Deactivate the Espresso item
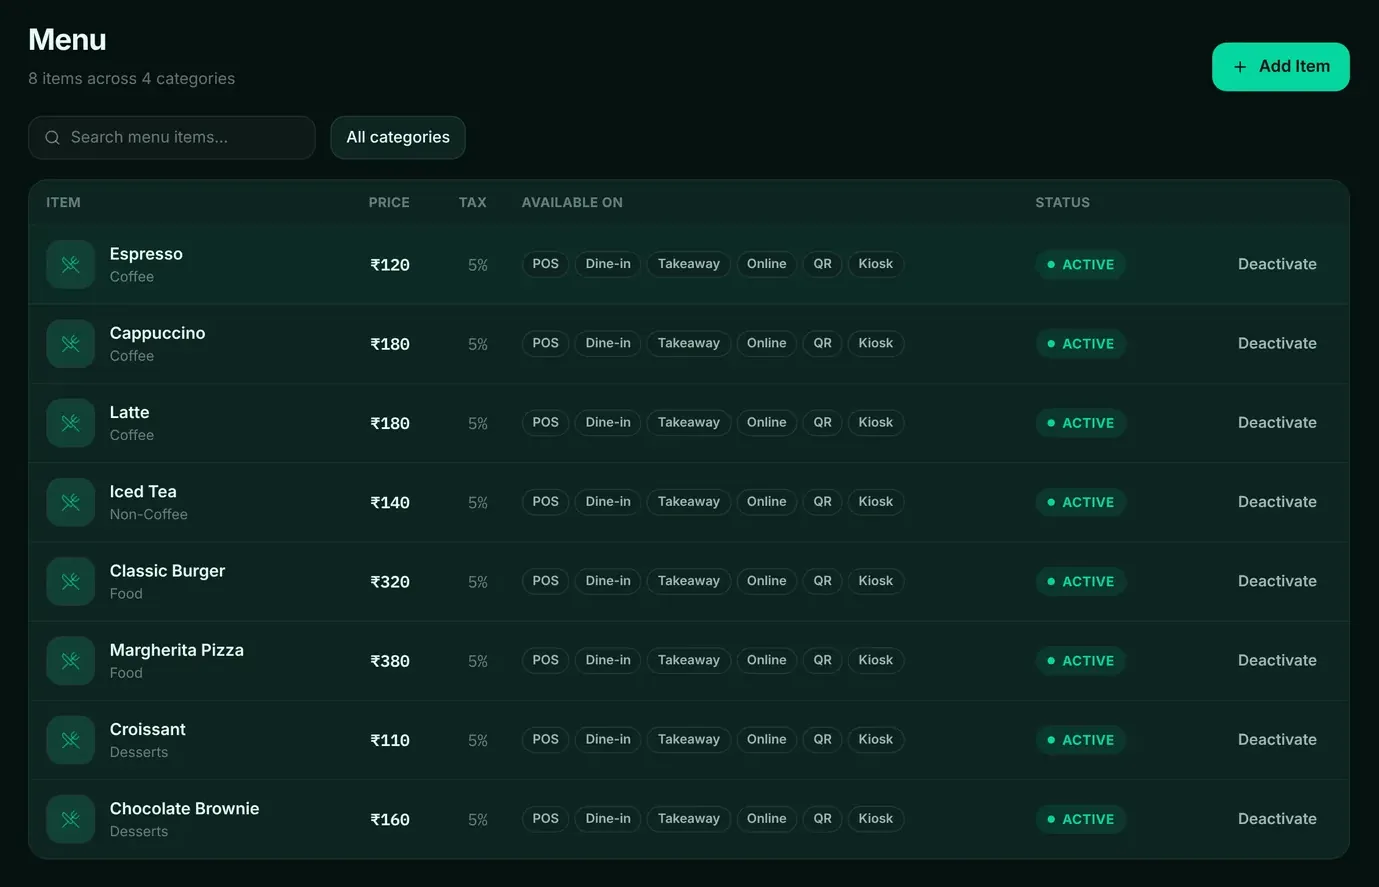Viewport: 1379px width, 887px height. [x=1277, y=264]
